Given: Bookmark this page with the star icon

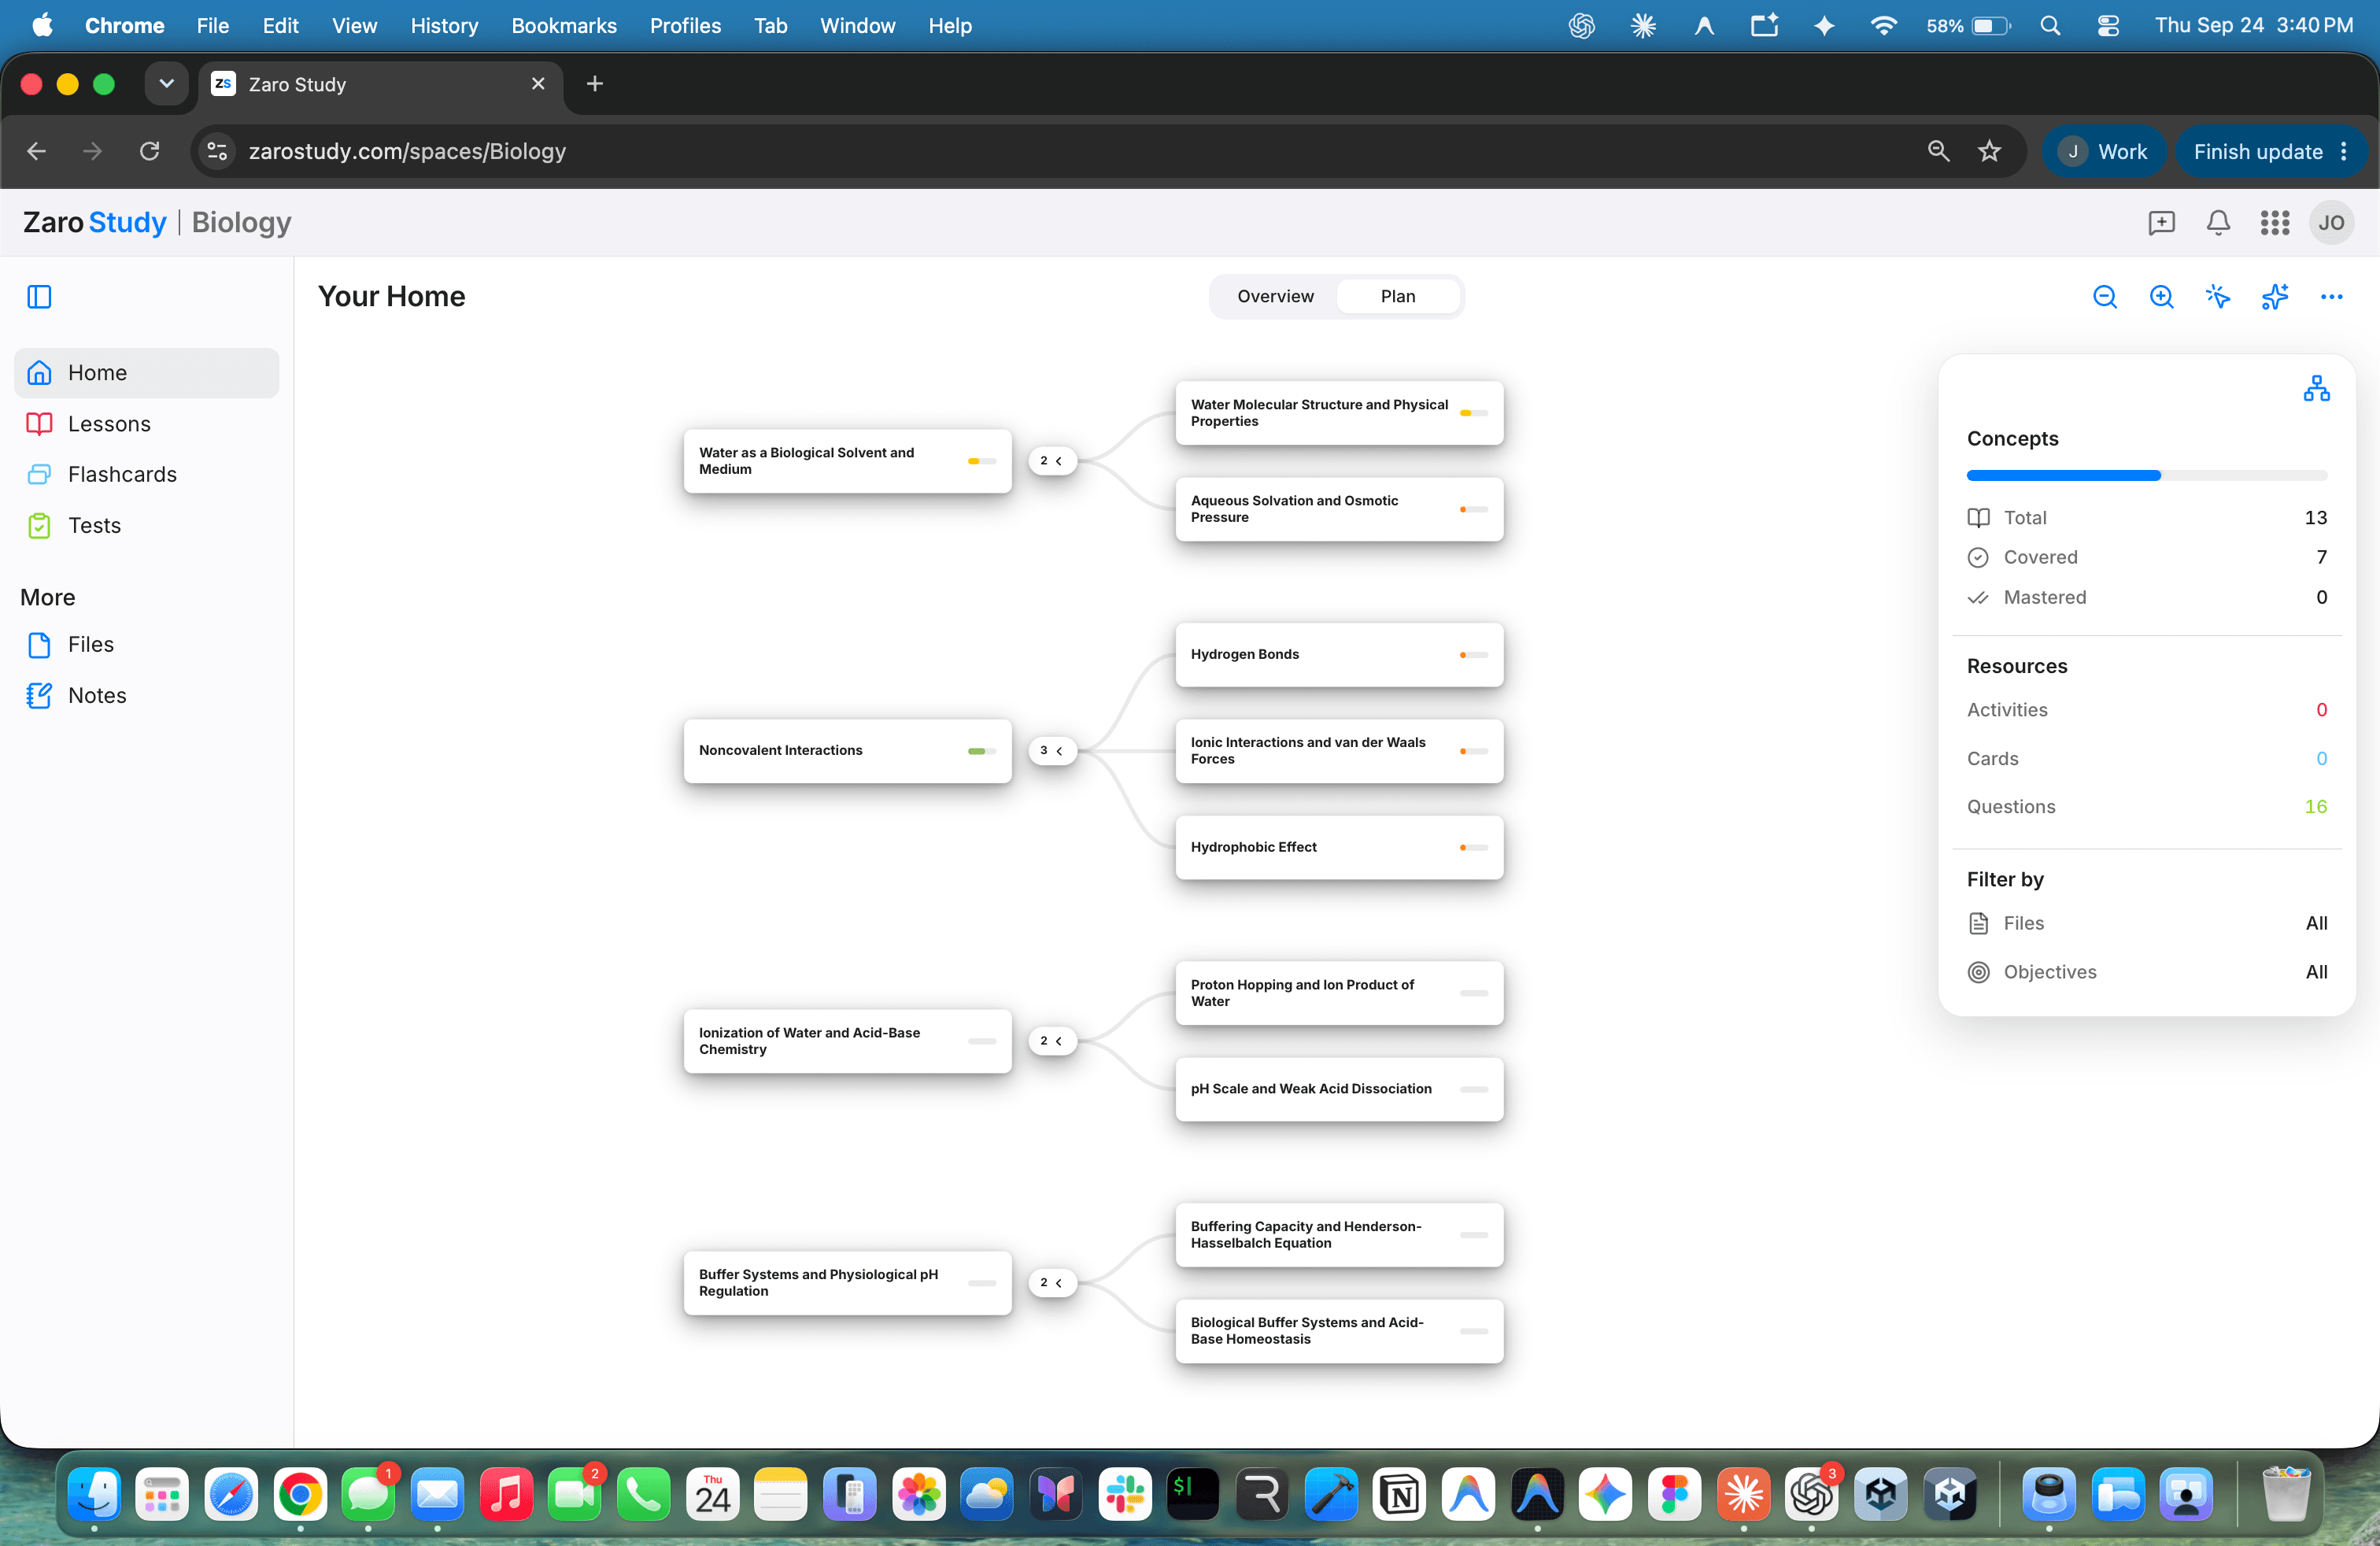Looking at the screenshot, I should click(x=1989, y=151).
